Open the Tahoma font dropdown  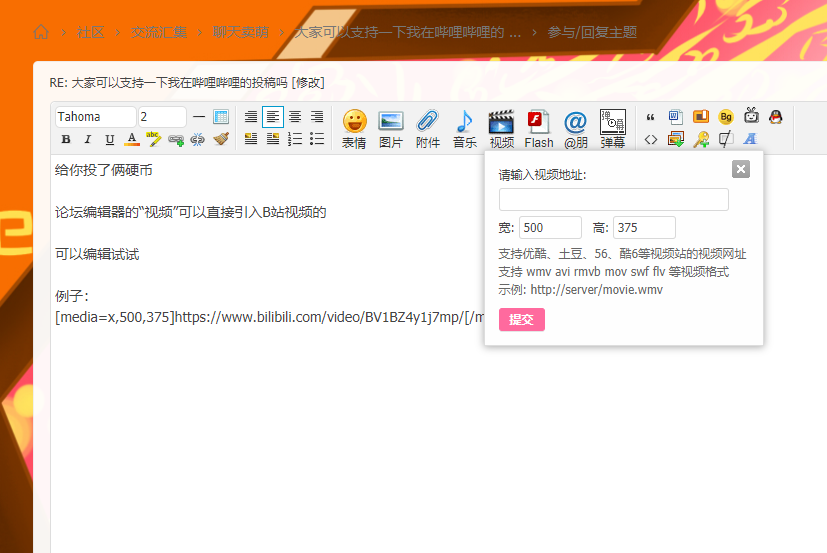pyautogui.click(x=95, y=117)
